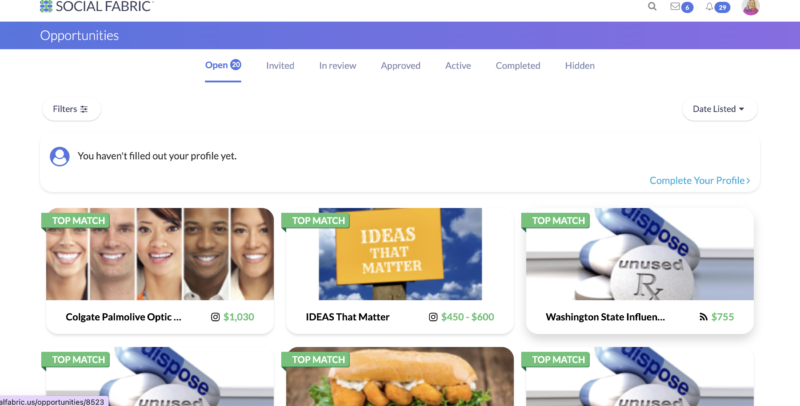800x406 pixels.
Task: Show the Hidden opportunities tab
Action: point(580,66)
